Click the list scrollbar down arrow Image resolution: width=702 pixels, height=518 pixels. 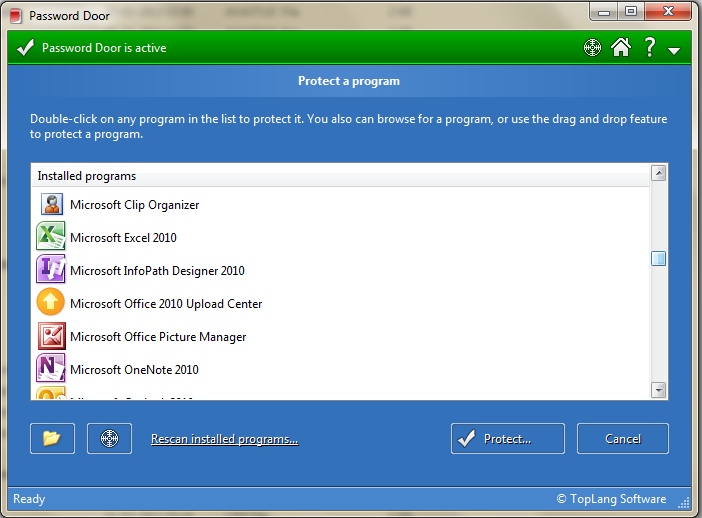(659, 390)
